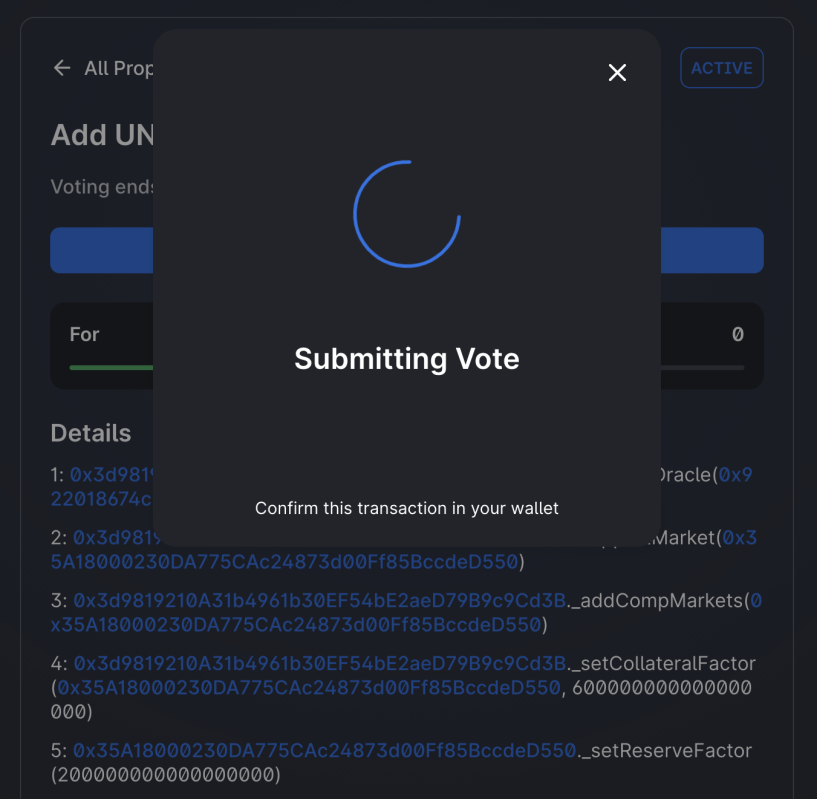Click the Details section heading
Image resolution: width=817 pixels, height=799 pixels.
point(91,433)
